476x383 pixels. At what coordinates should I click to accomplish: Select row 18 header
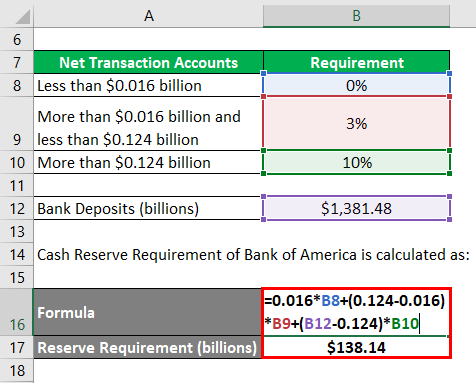(17, 370)
